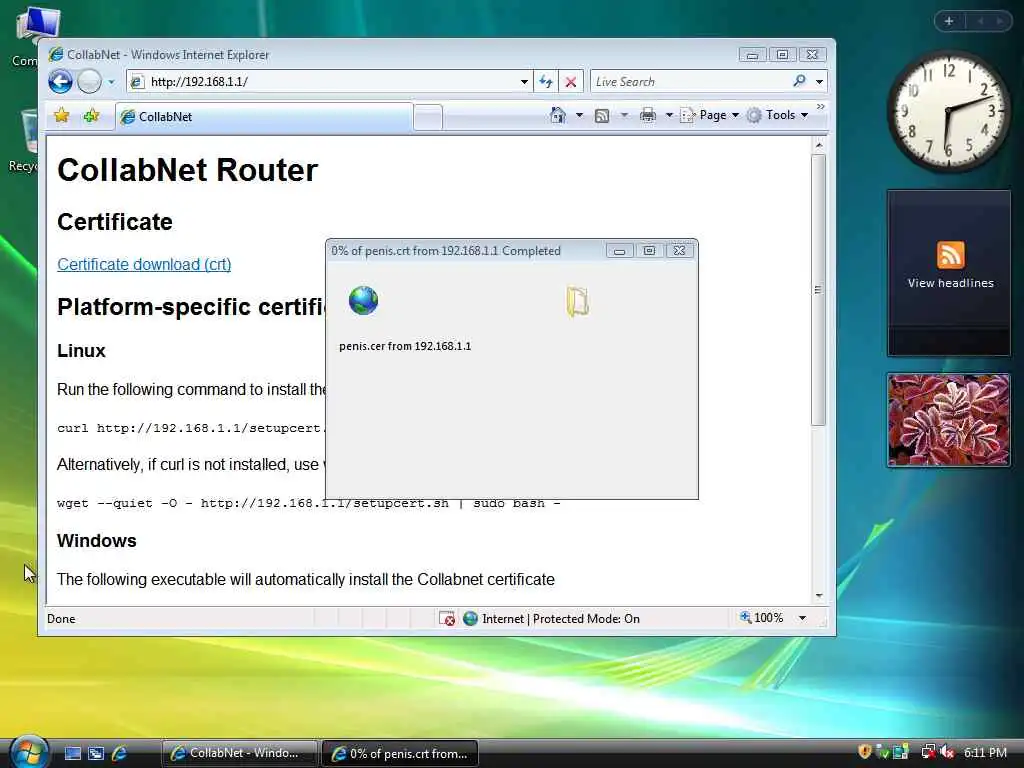Refresh the page with the refresh icon
The height and width of the screenshot is (768, 1024).
(x=545, y=82)
